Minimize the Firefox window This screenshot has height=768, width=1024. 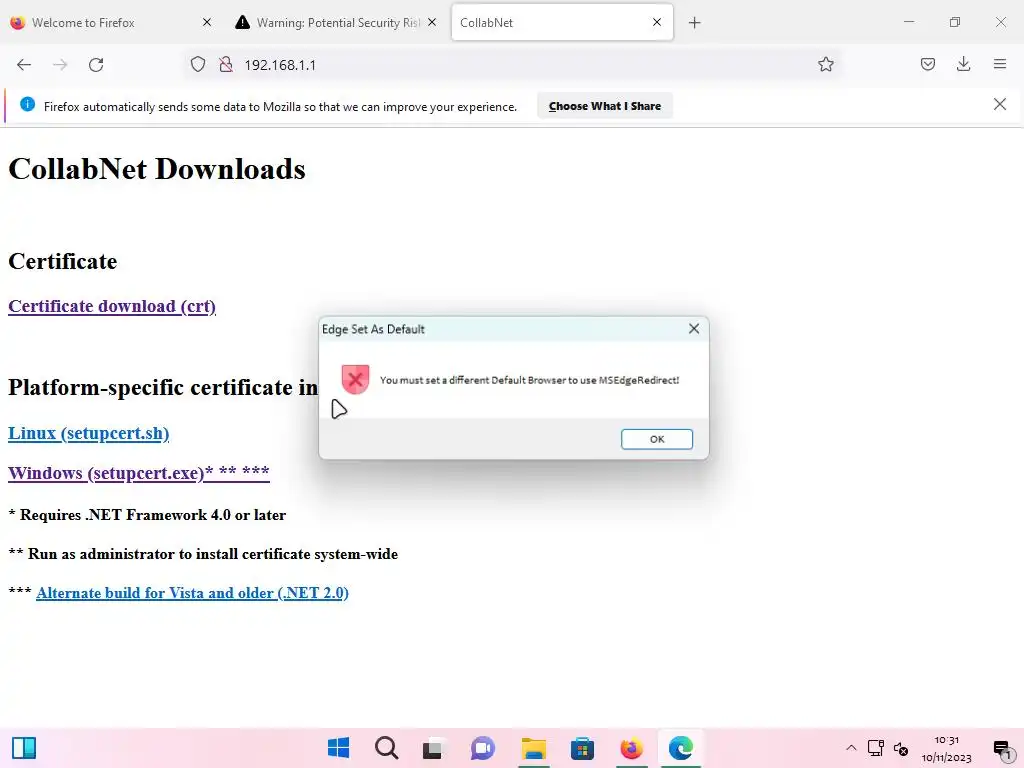tap(908, 22)
